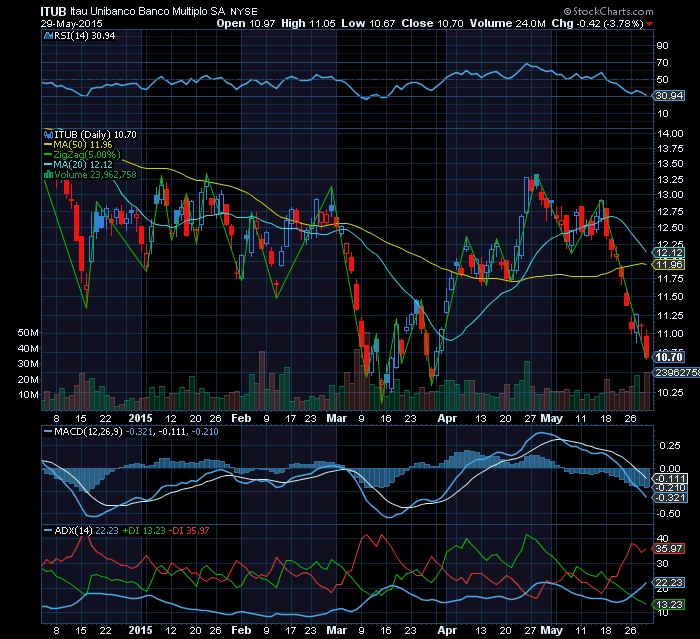Image resolution: width=700 pixels, height=639 pixels.
Task: Click the 11.96 price tag on right axis
Action: point(669,265)
